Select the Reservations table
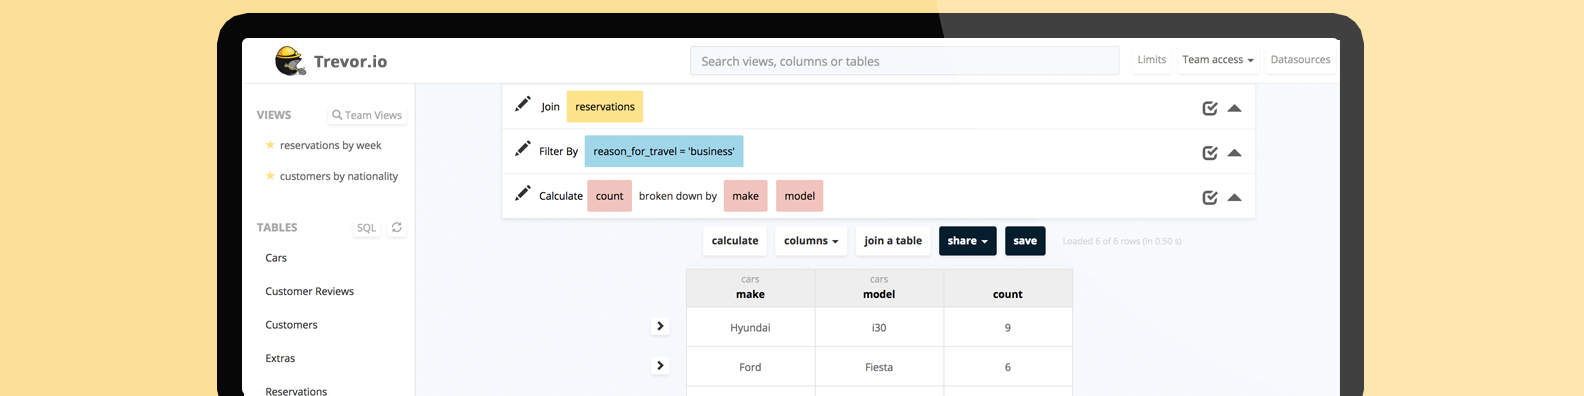The image size is (1584, 396). pos(296,391)
